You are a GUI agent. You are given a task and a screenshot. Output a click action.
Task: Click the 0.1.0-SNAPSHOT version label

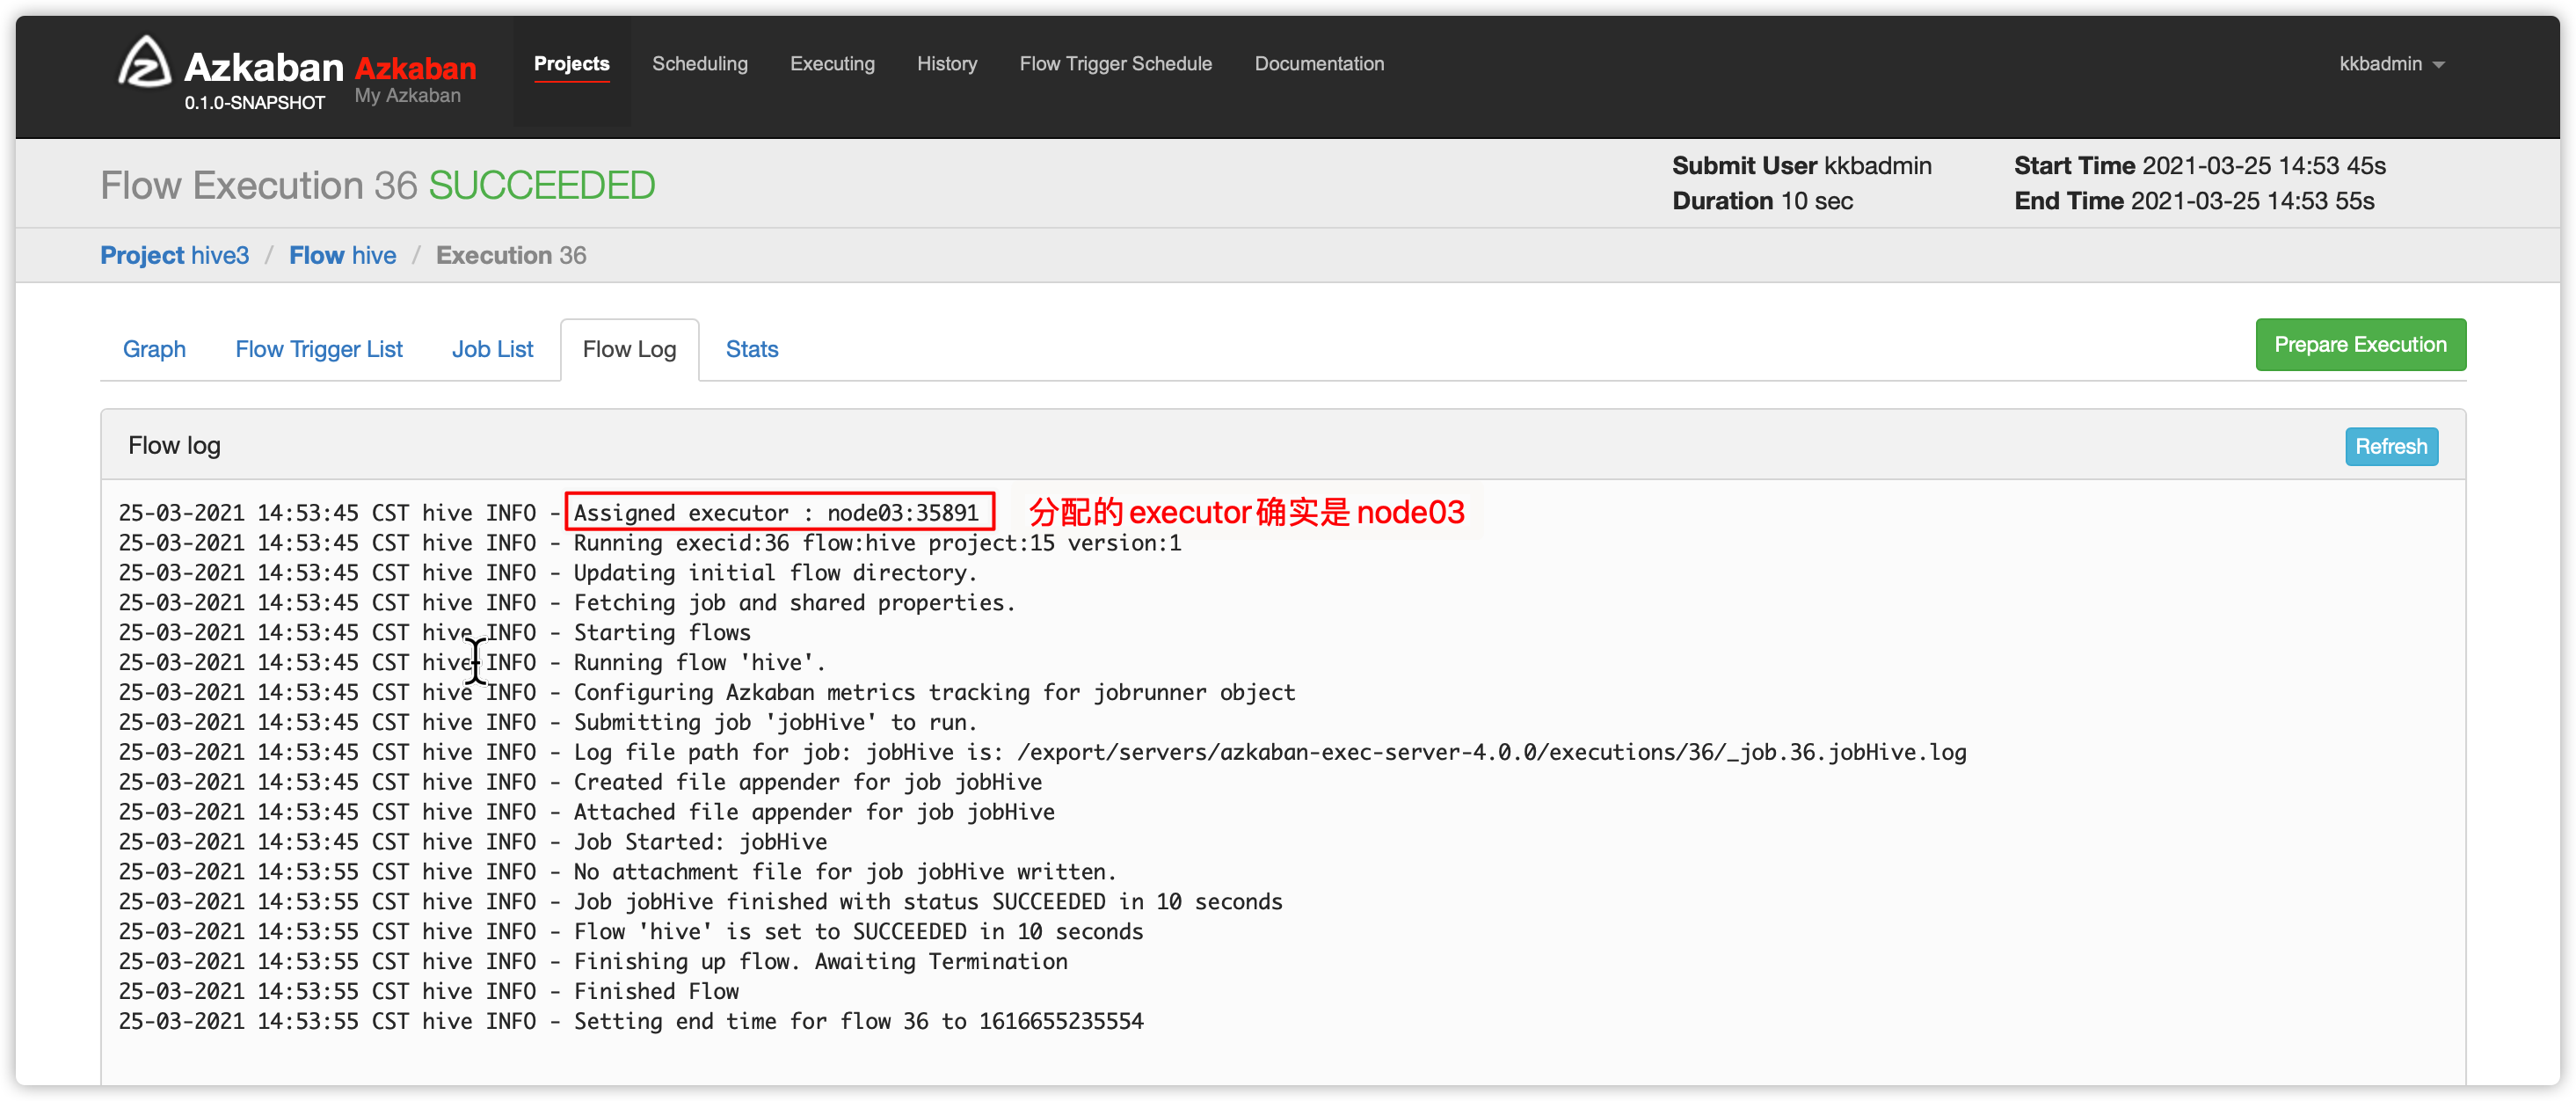(x=254, y=103)
